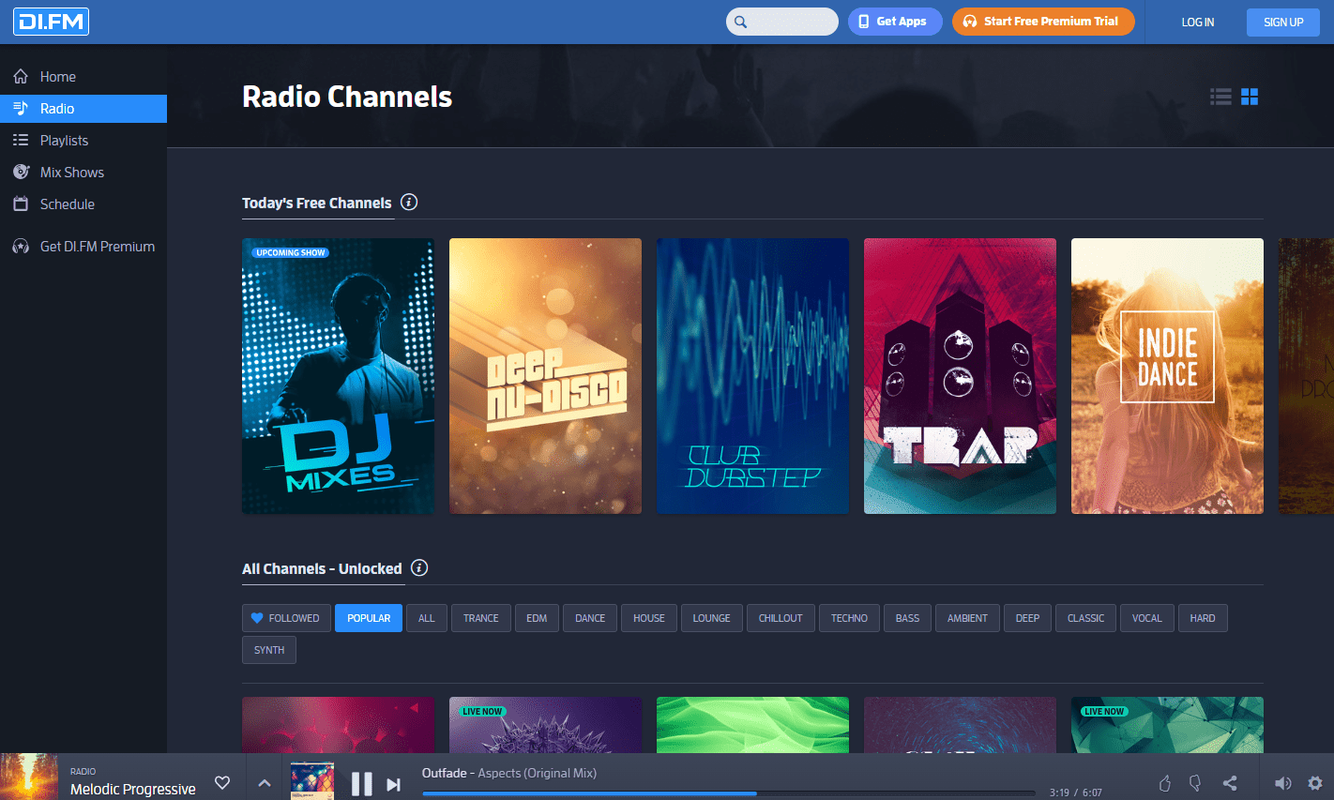Click Get DI.FM Premium in sidebar
The width and height of the screenshot is (1334, 800).
click(83, 246)
